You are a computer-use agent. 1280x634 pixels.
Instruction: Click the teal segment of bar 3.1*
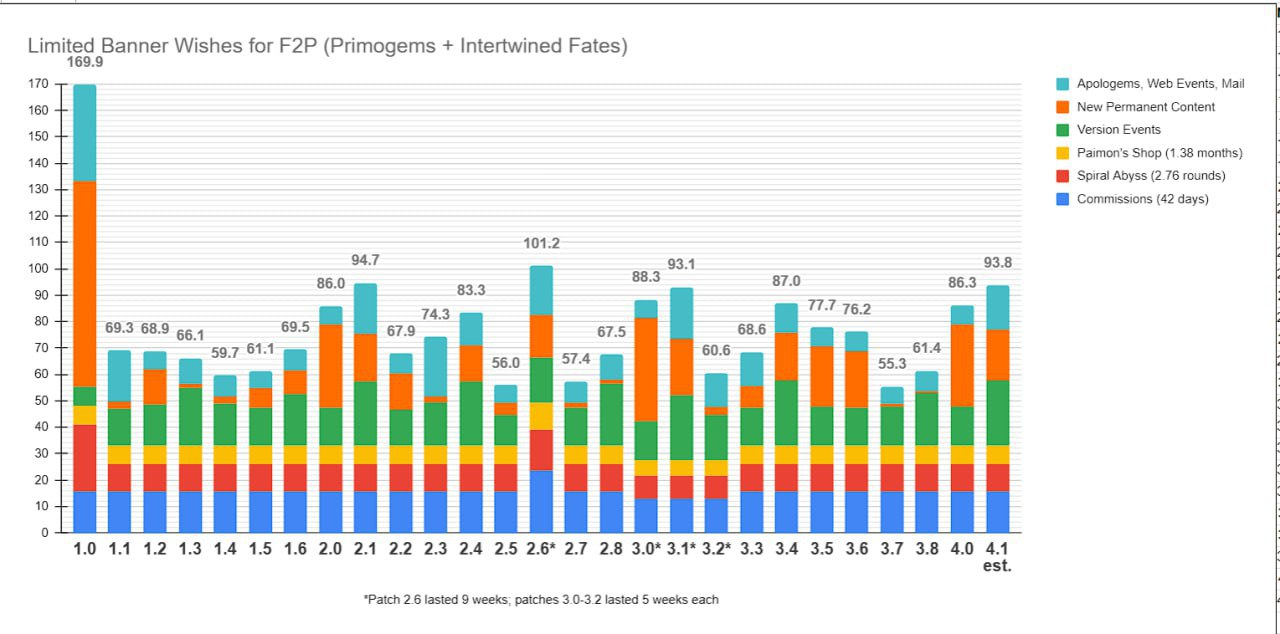click(681, 313)
